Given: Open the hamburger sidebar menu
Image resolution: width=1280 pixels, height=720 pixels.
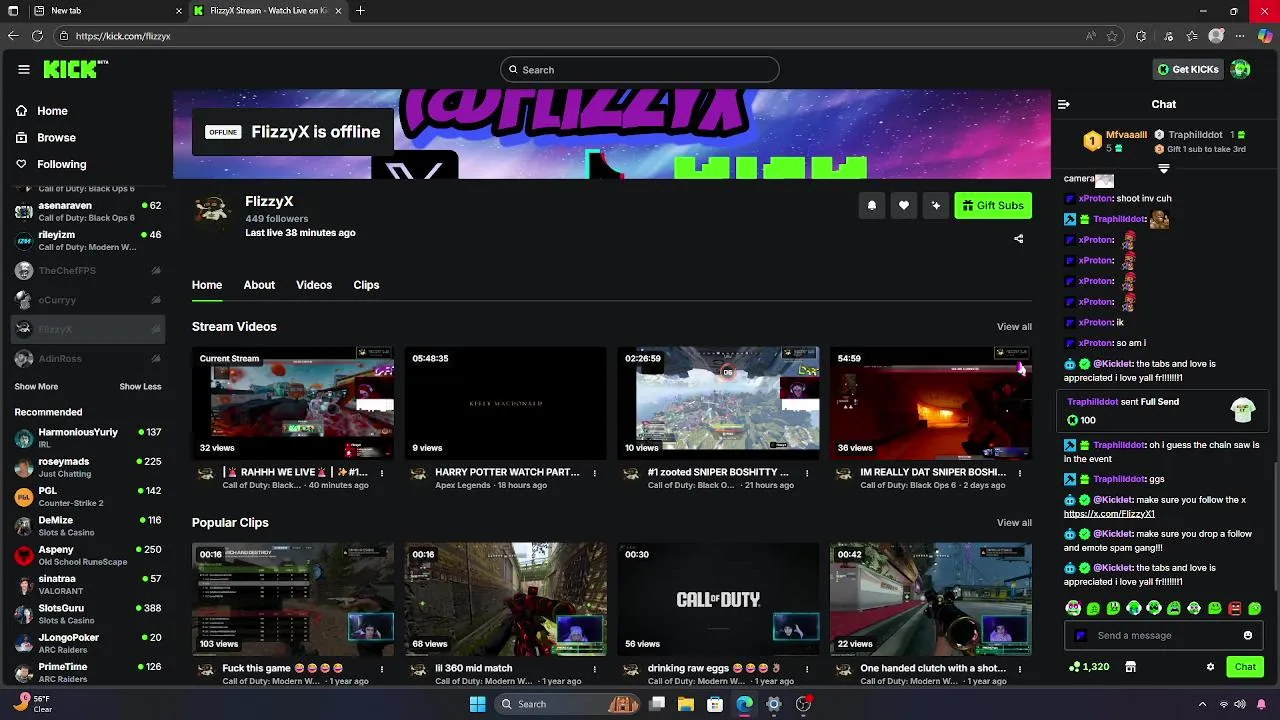Looking at the screenshot, I should [x=24, y=69].
